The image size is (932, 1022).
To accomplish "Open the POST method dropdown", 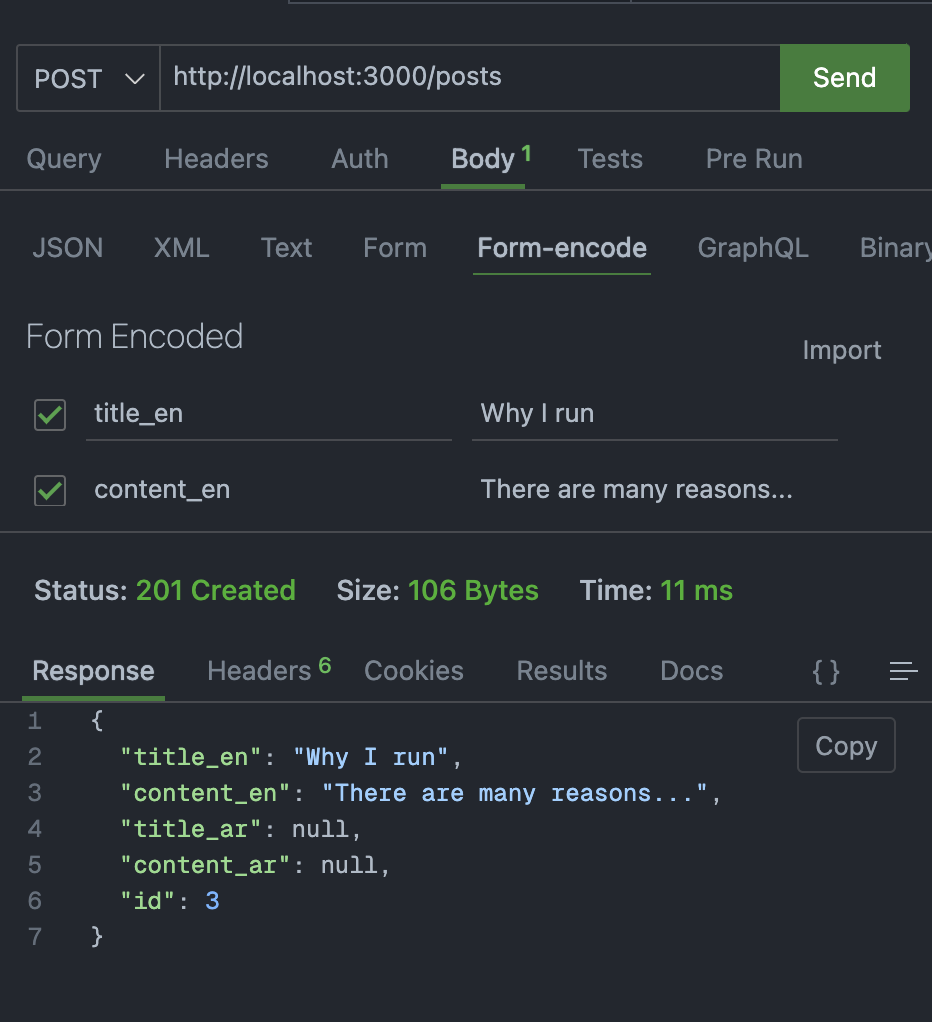I will point(87,78).
